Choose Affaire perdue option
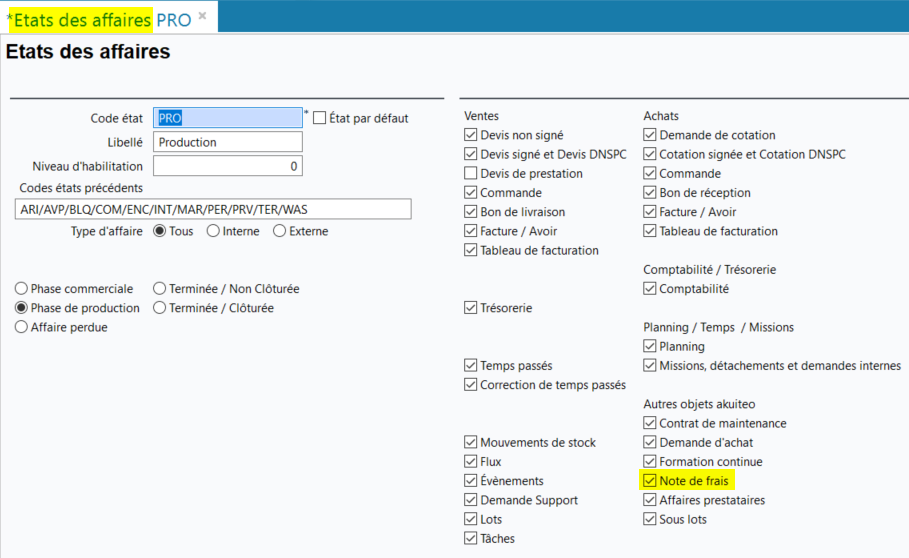 click(x=21, y=327)
